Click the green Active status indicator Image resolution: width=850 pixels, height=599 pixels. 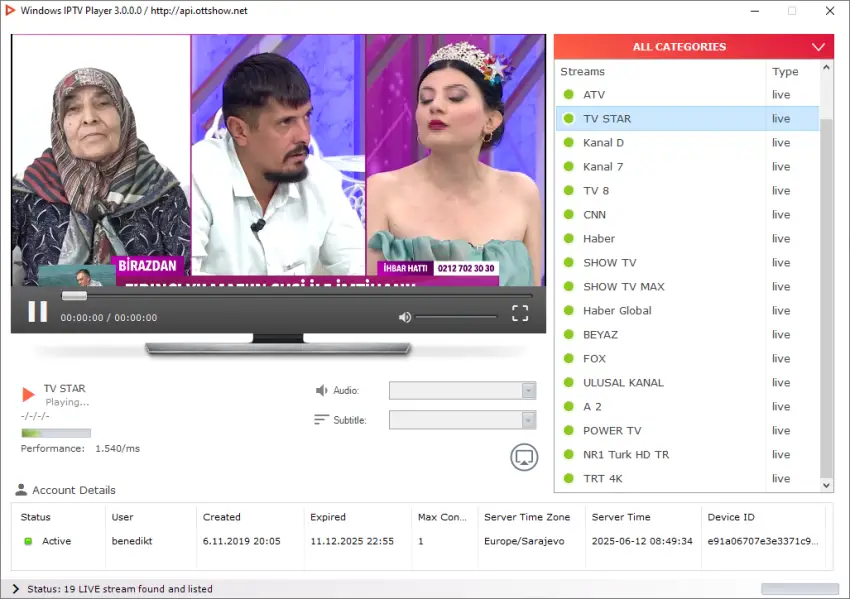pos(28,541)
